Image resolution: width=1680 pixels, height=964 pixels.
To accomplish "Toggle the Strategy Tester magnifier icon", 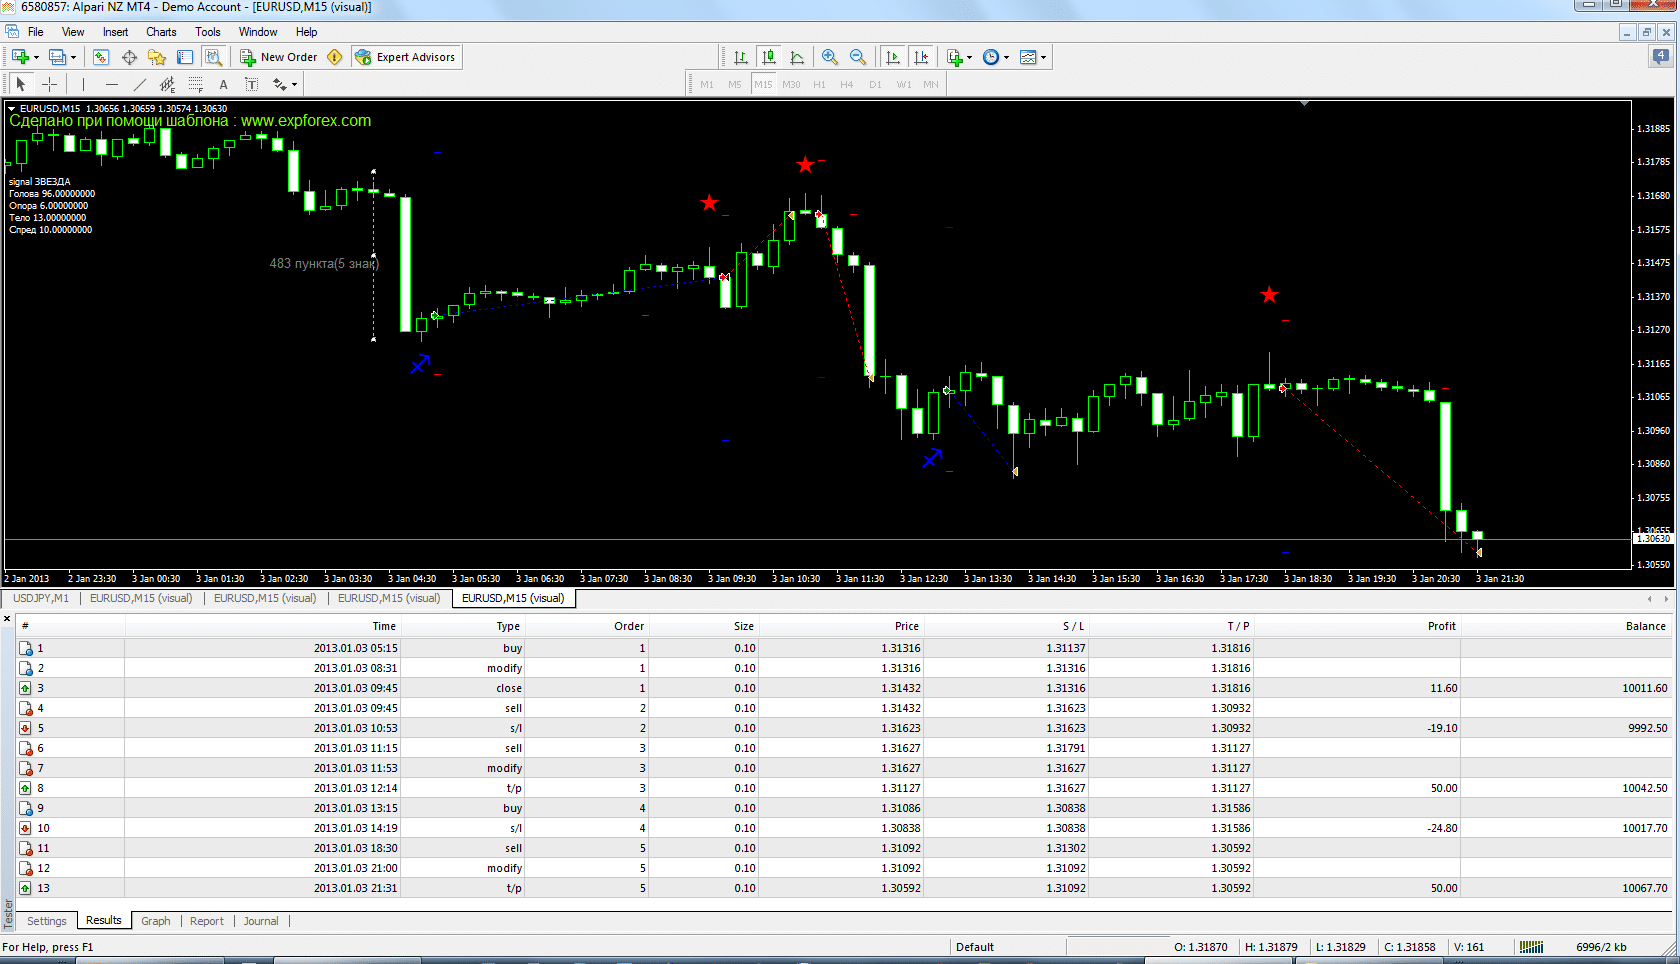I will point(213,57).
